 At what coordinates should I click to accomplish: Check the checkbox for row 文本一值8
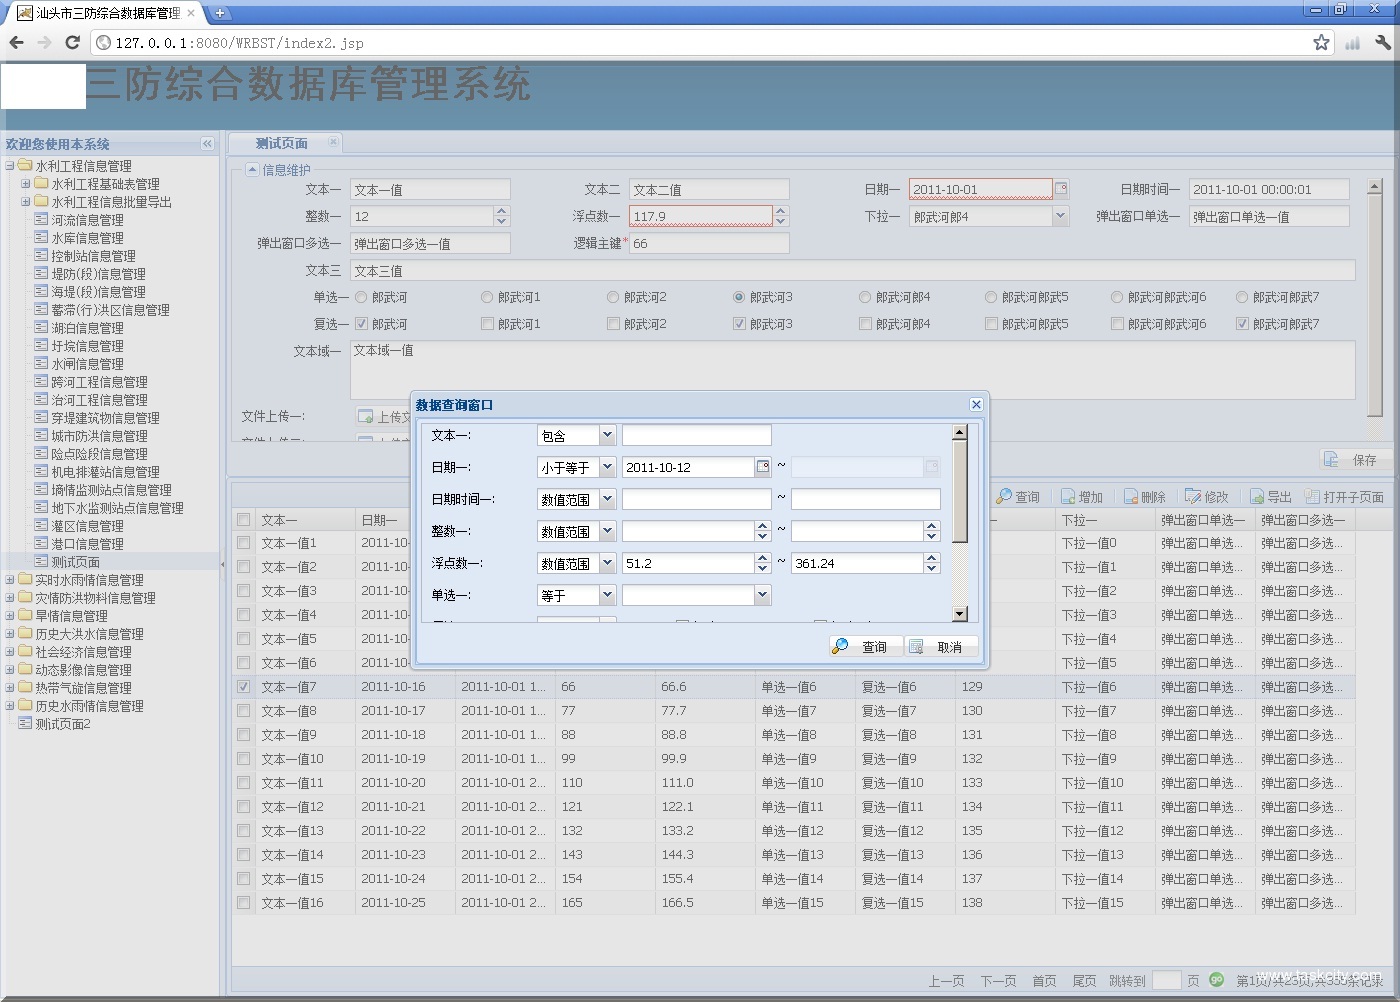click(244, 711)
